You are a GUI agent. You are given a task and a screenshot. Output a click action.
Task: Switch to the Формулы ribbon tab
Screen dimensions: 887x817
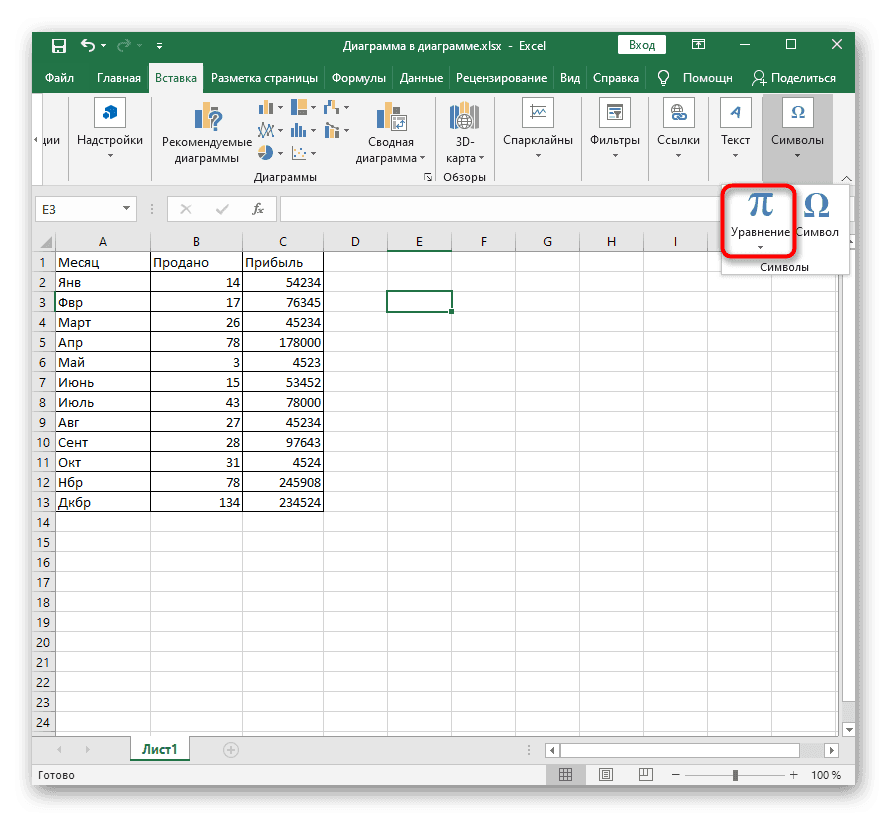click(359, 78)
